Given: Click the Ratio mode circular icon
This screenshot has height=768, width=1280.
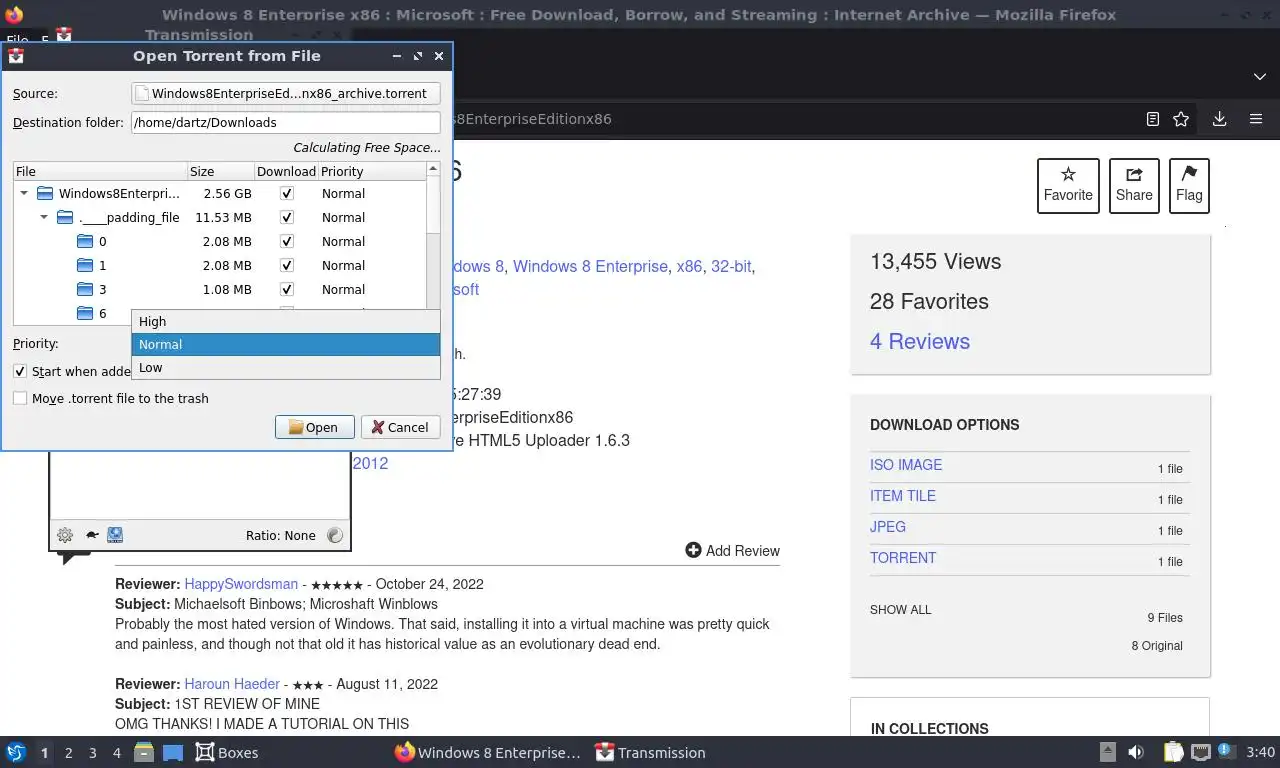Looking at the screenshot, I should point(335,535).
